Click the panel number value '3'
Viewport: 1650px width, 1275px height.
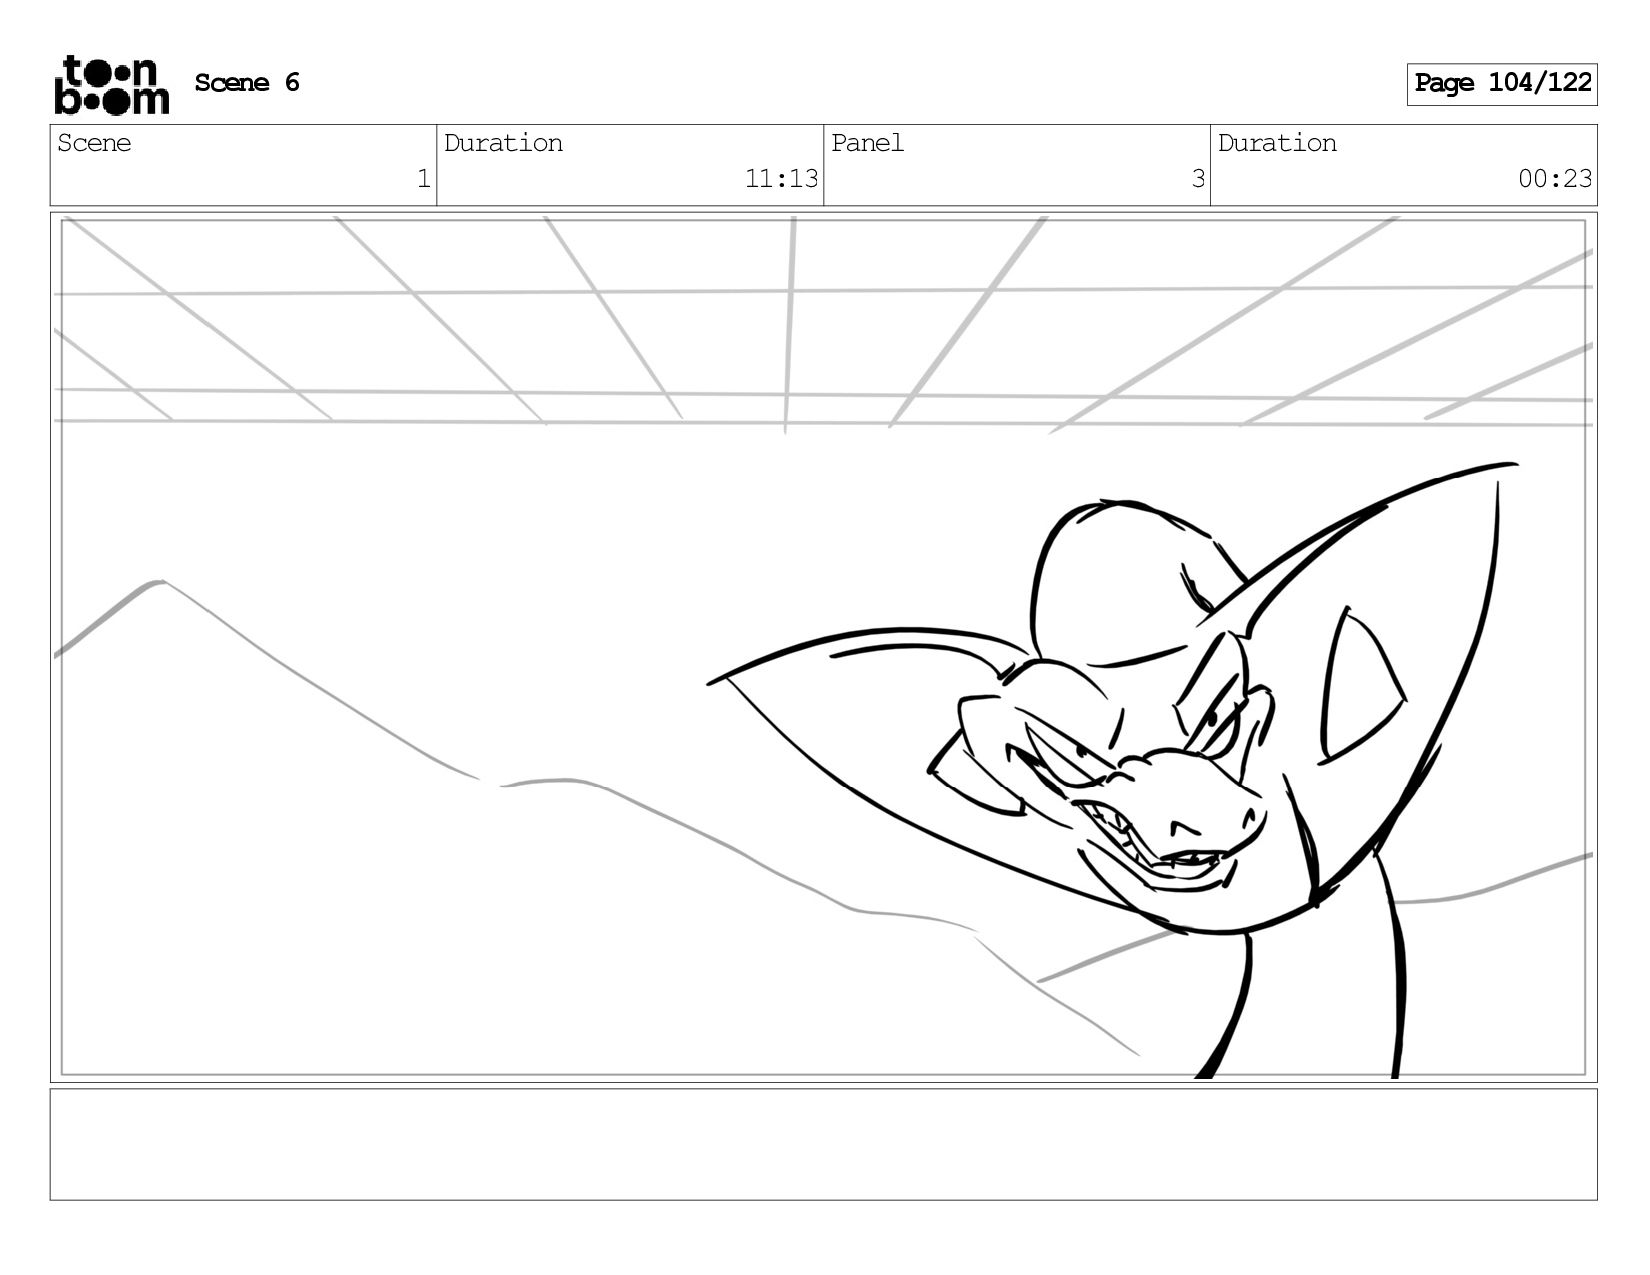pyautogui.click(x=1197, y=179)
